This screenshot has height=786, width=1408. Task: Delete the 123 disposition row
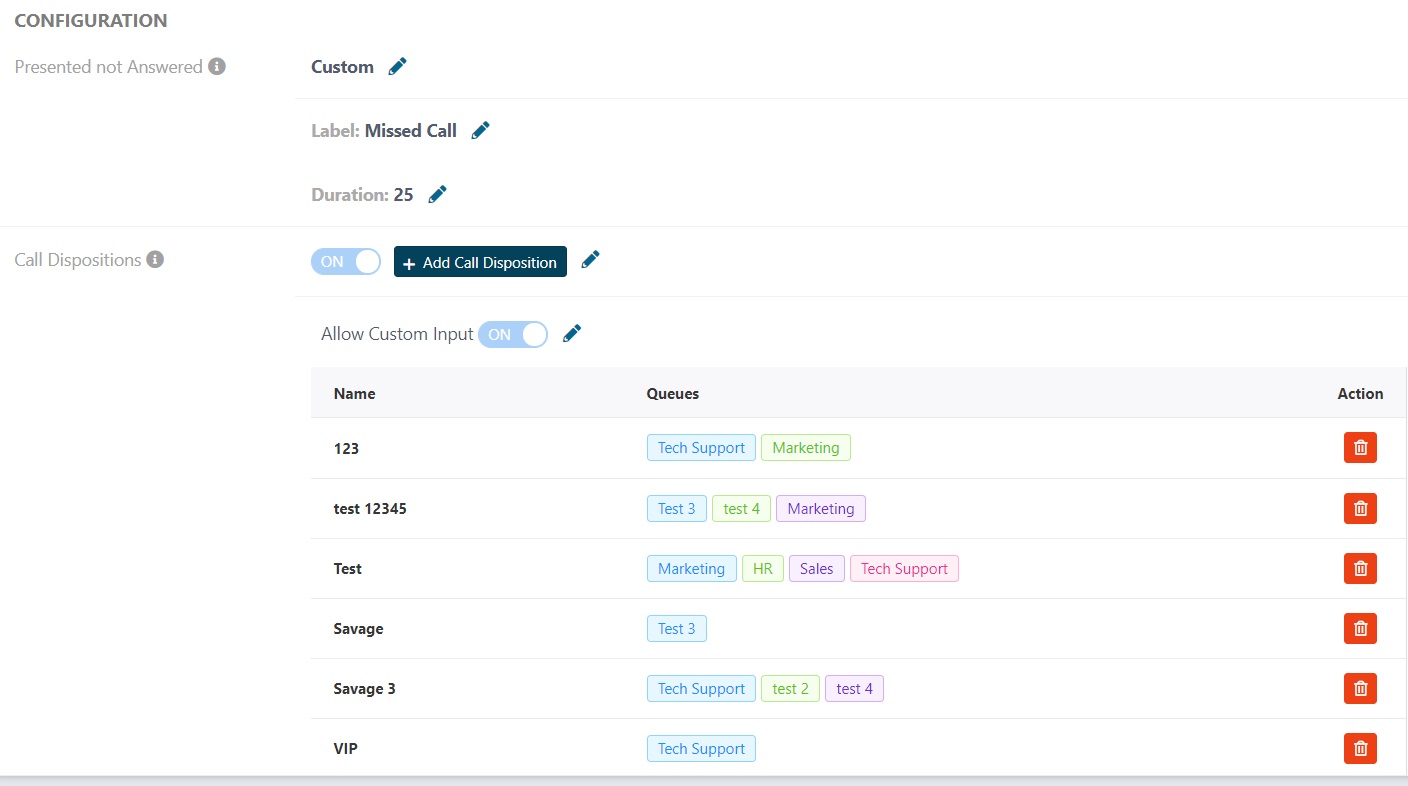(x=1360, y=448)
